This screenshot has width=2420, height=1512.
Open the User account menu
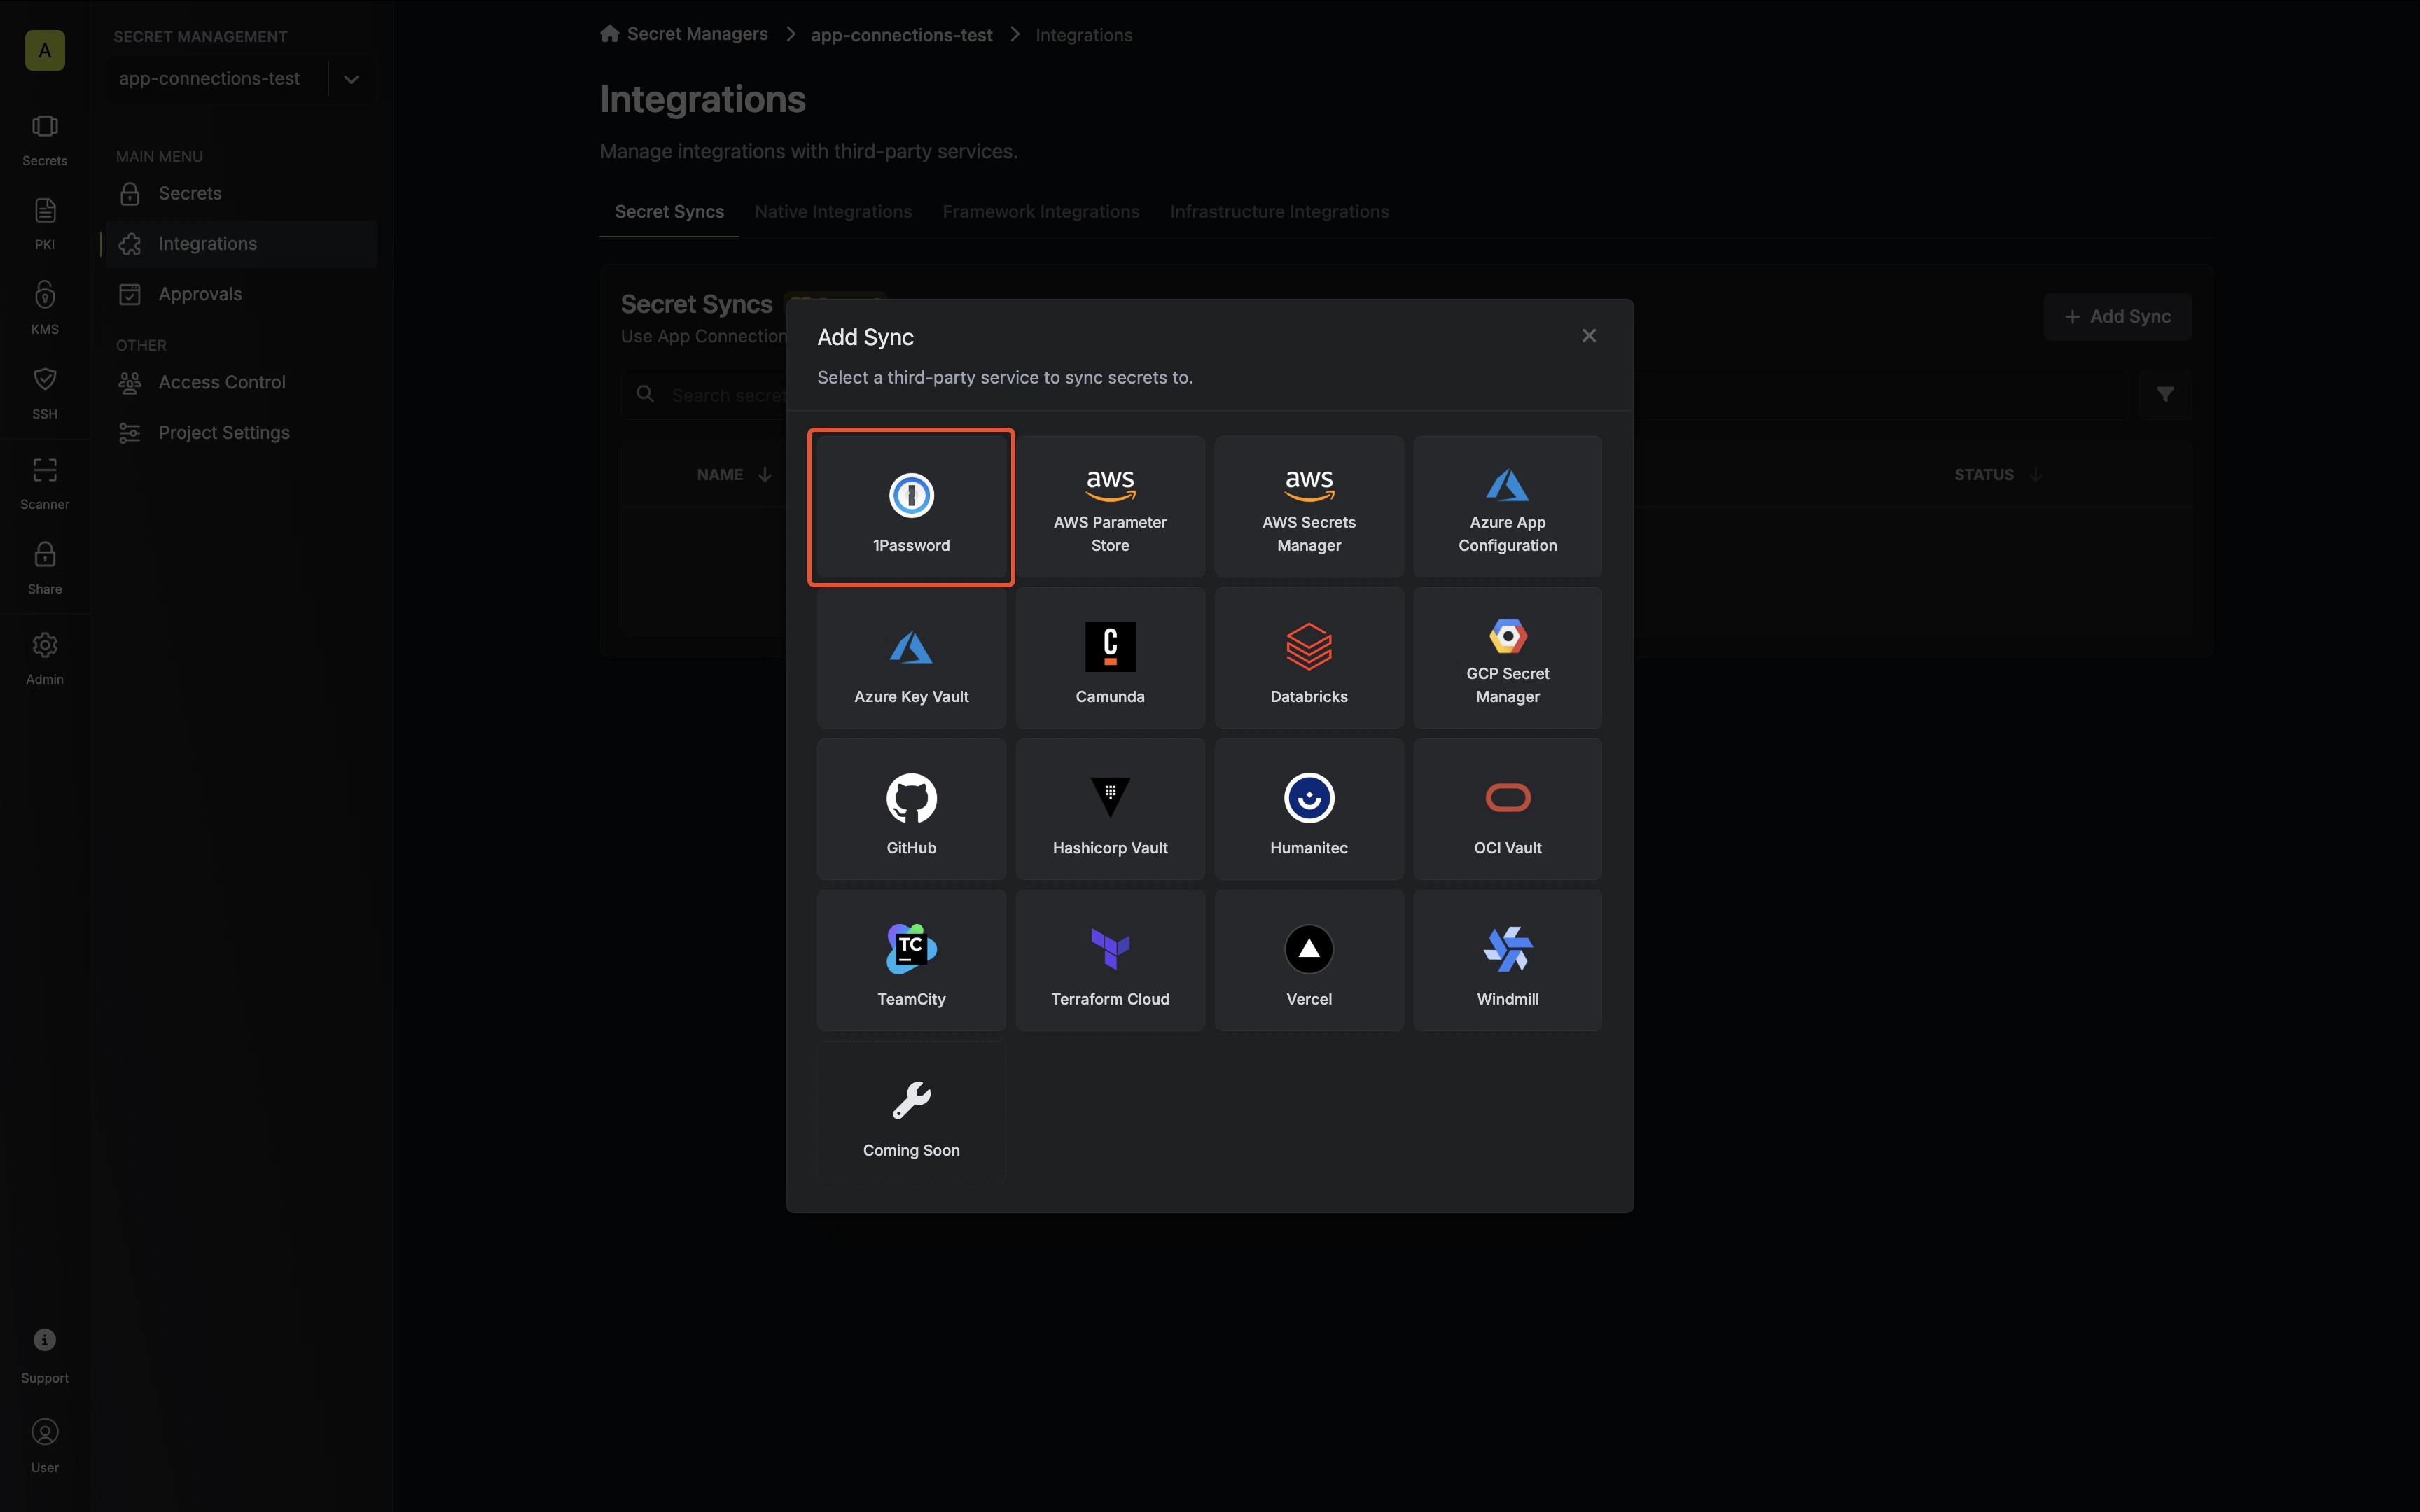point(45,1446)
